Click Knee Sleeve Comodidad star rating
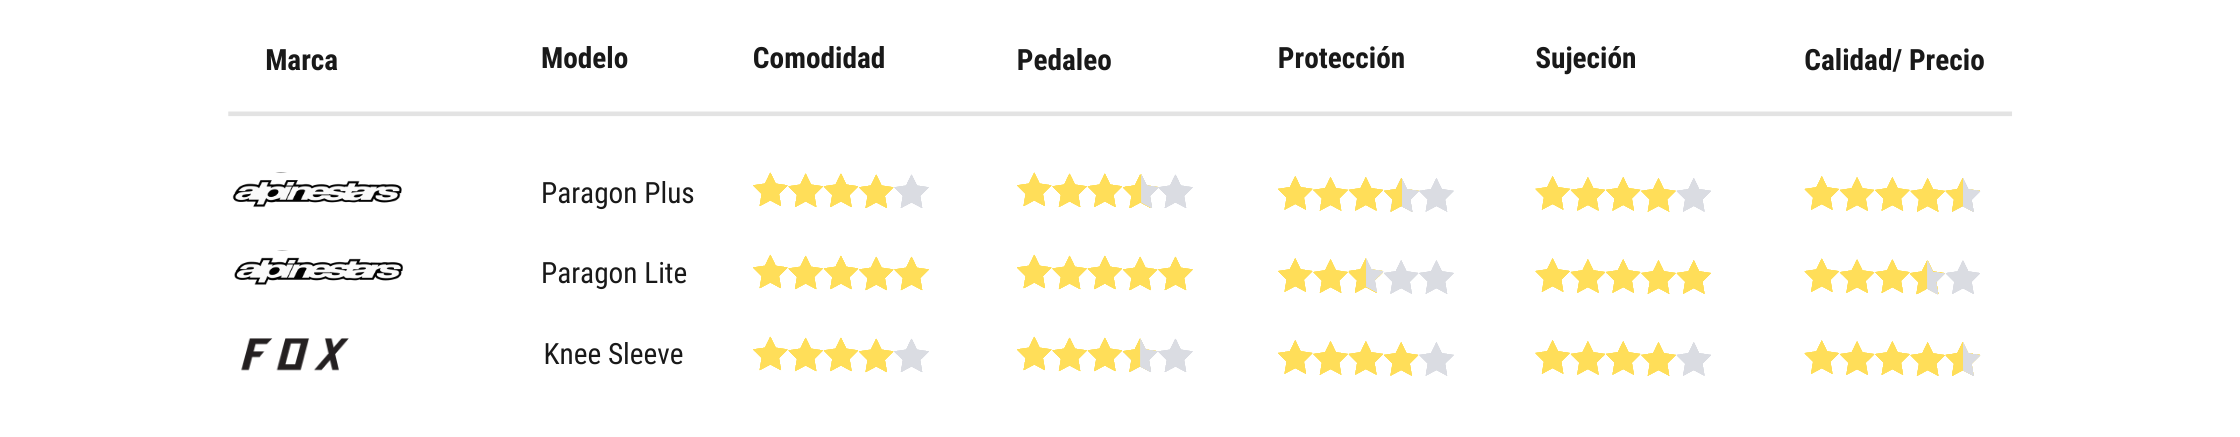2240x437 pixels. (x=840, y=355)
